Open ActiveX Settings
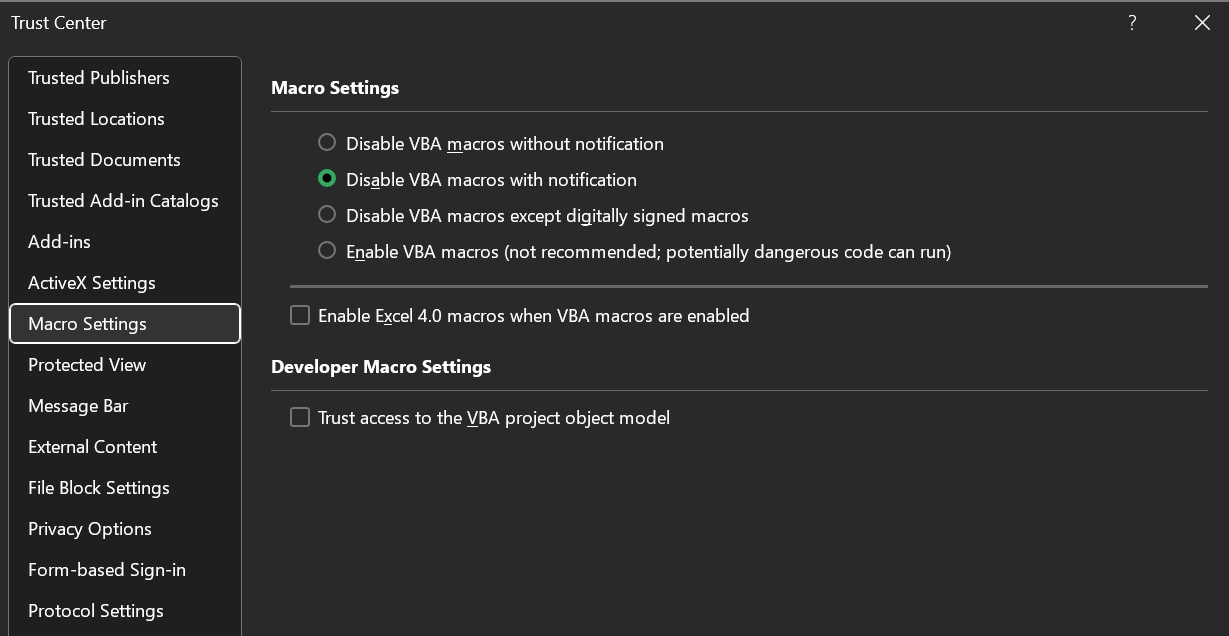 coord(91,283)
